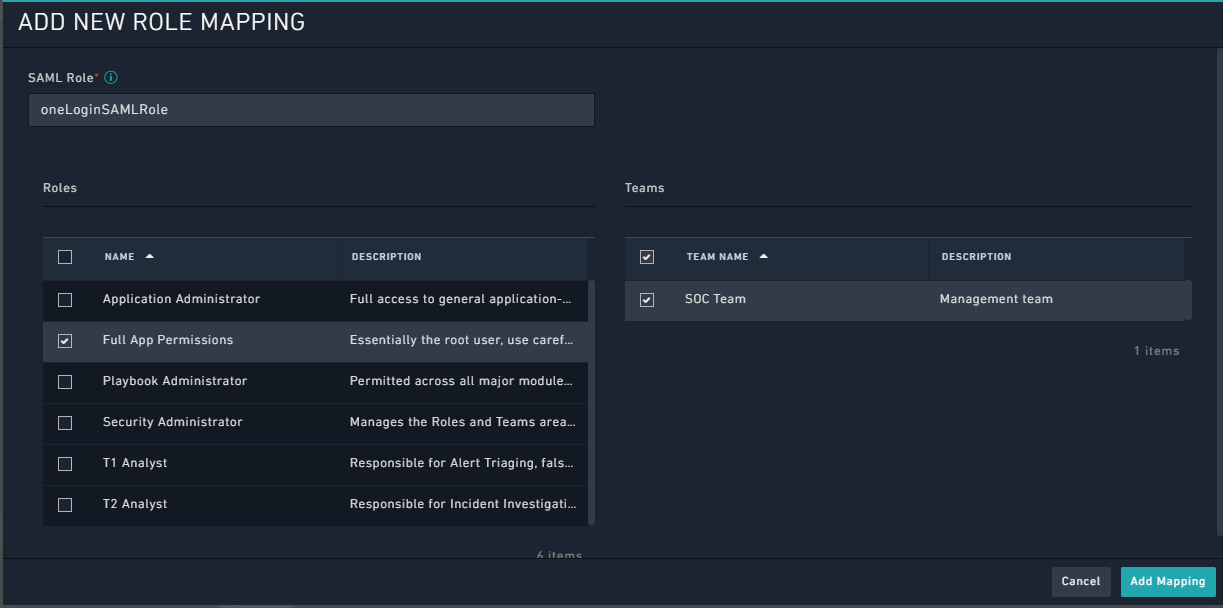This screenshot has width=1223, height=608.
Task: Check the Application Administrator role checkbox
Action: (65, 299)
